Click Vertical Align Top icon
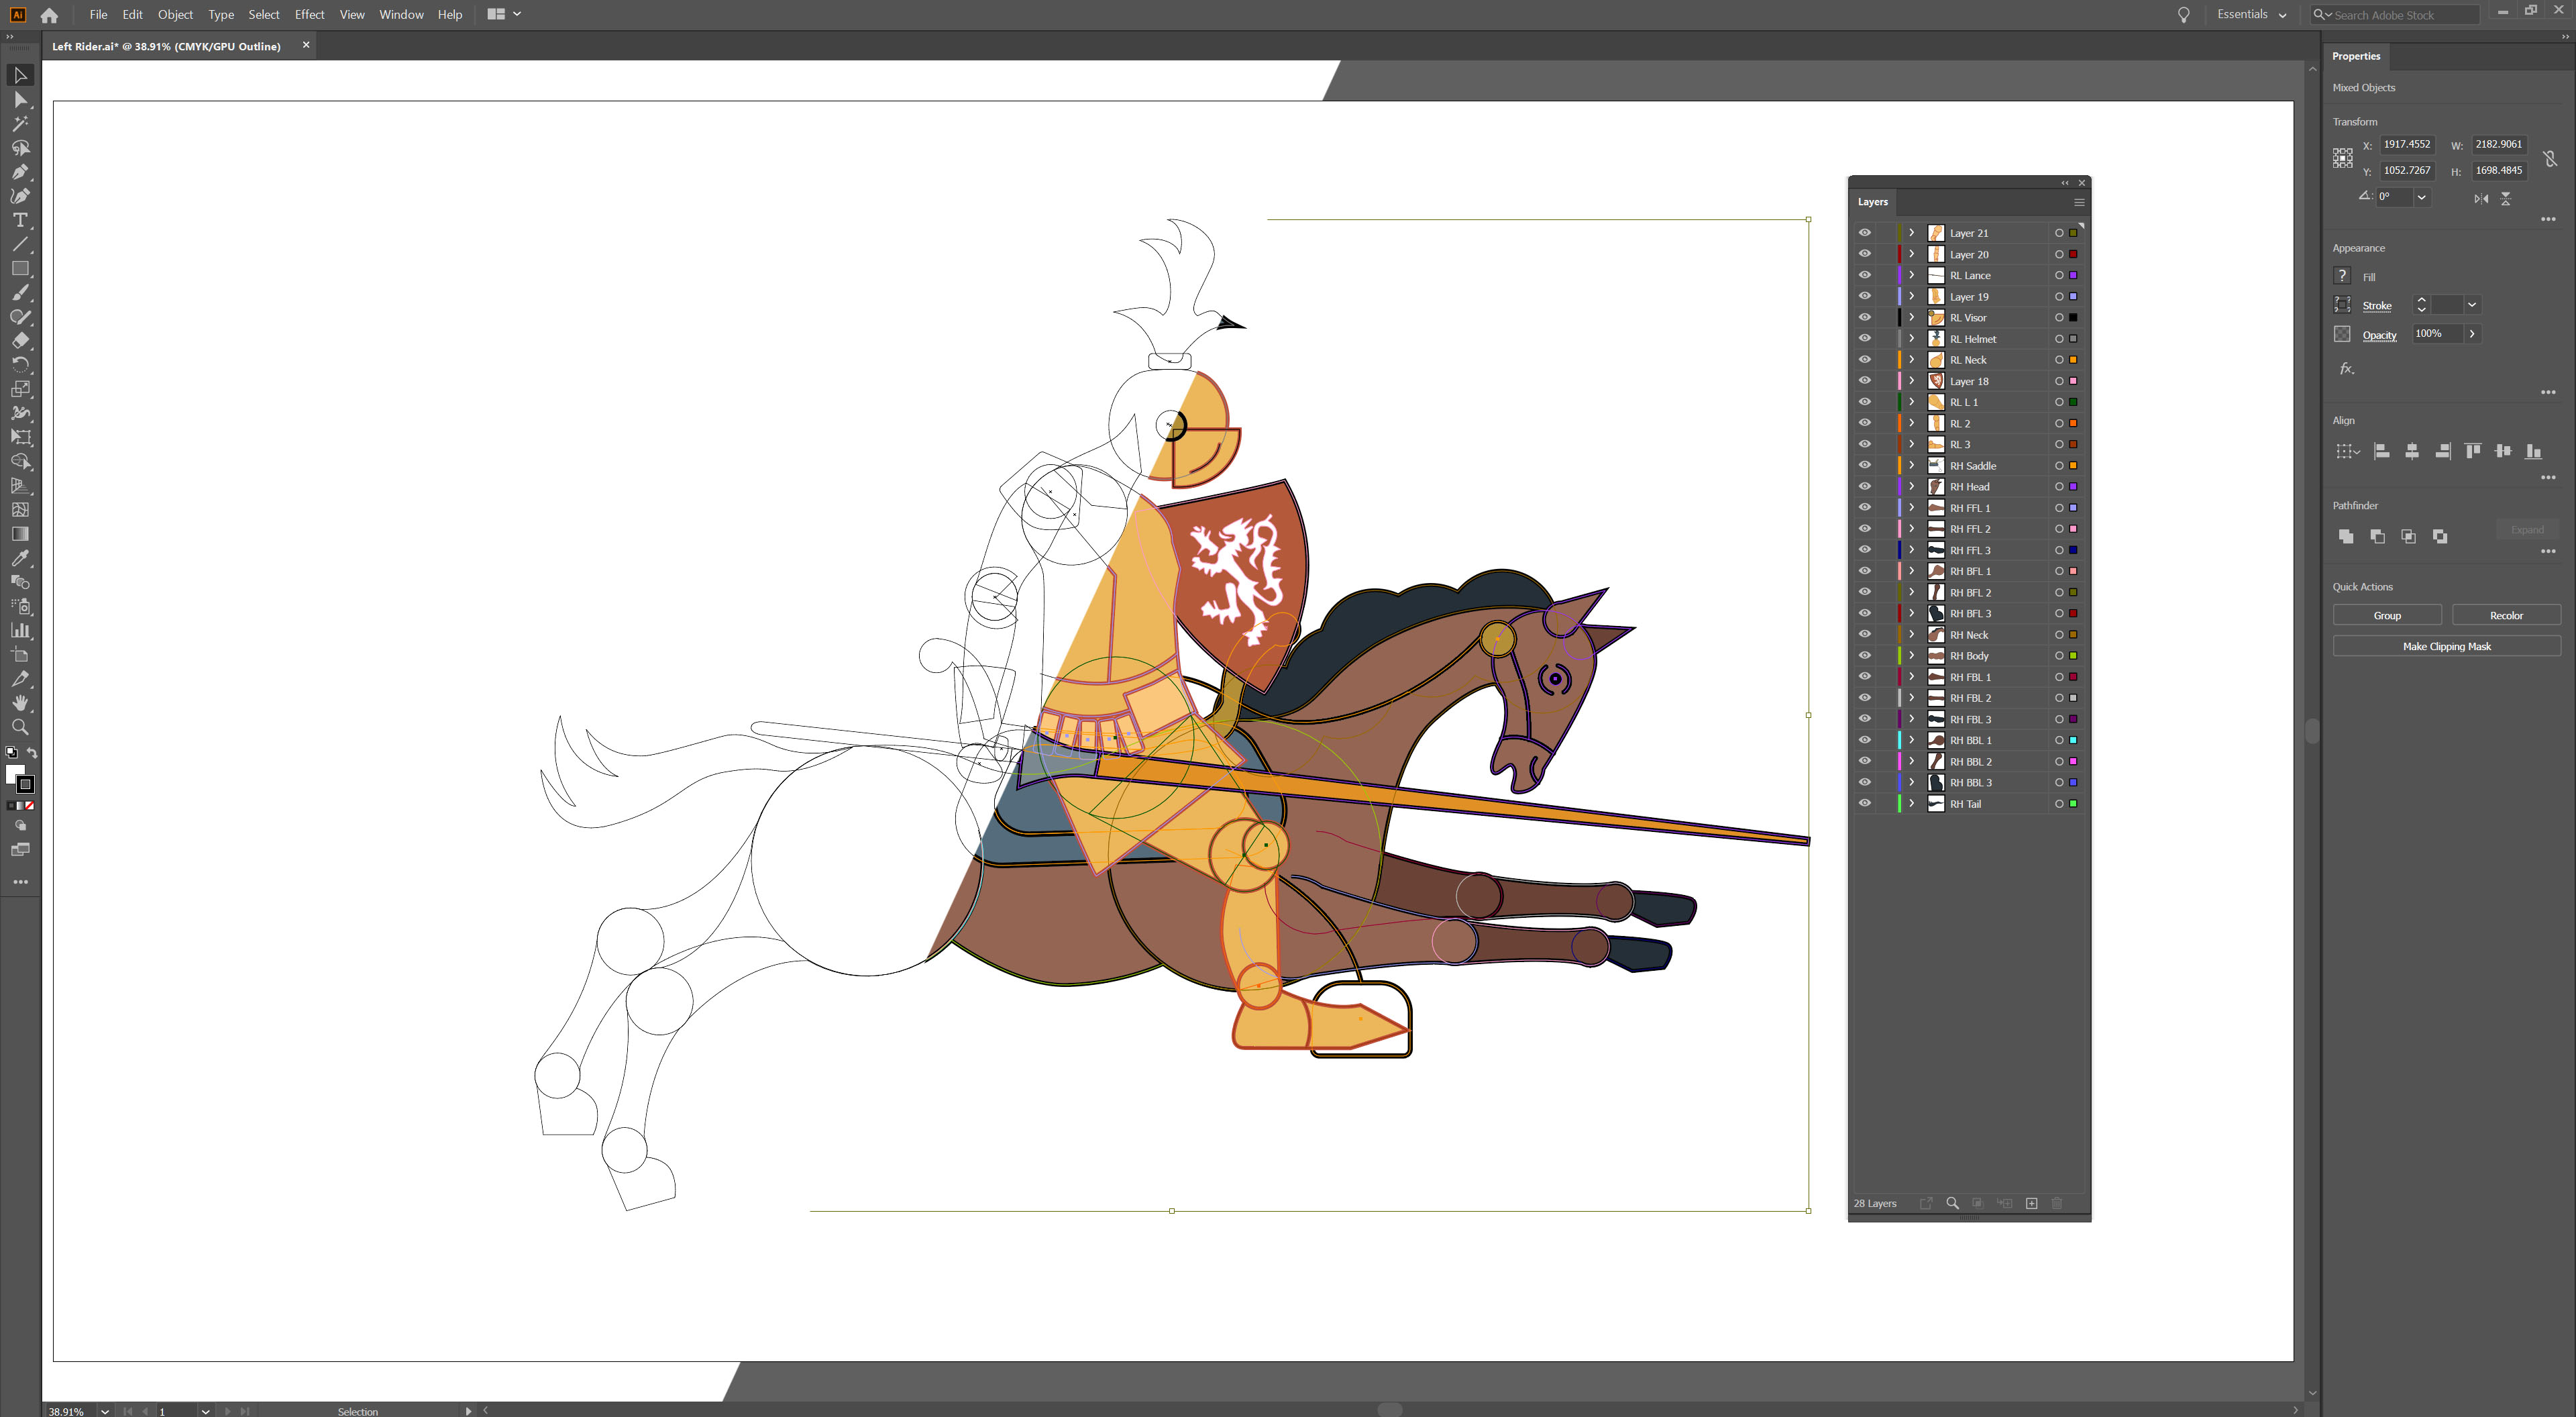The height and width of the screenshot is (1417, 2576). coord(2472,451)
